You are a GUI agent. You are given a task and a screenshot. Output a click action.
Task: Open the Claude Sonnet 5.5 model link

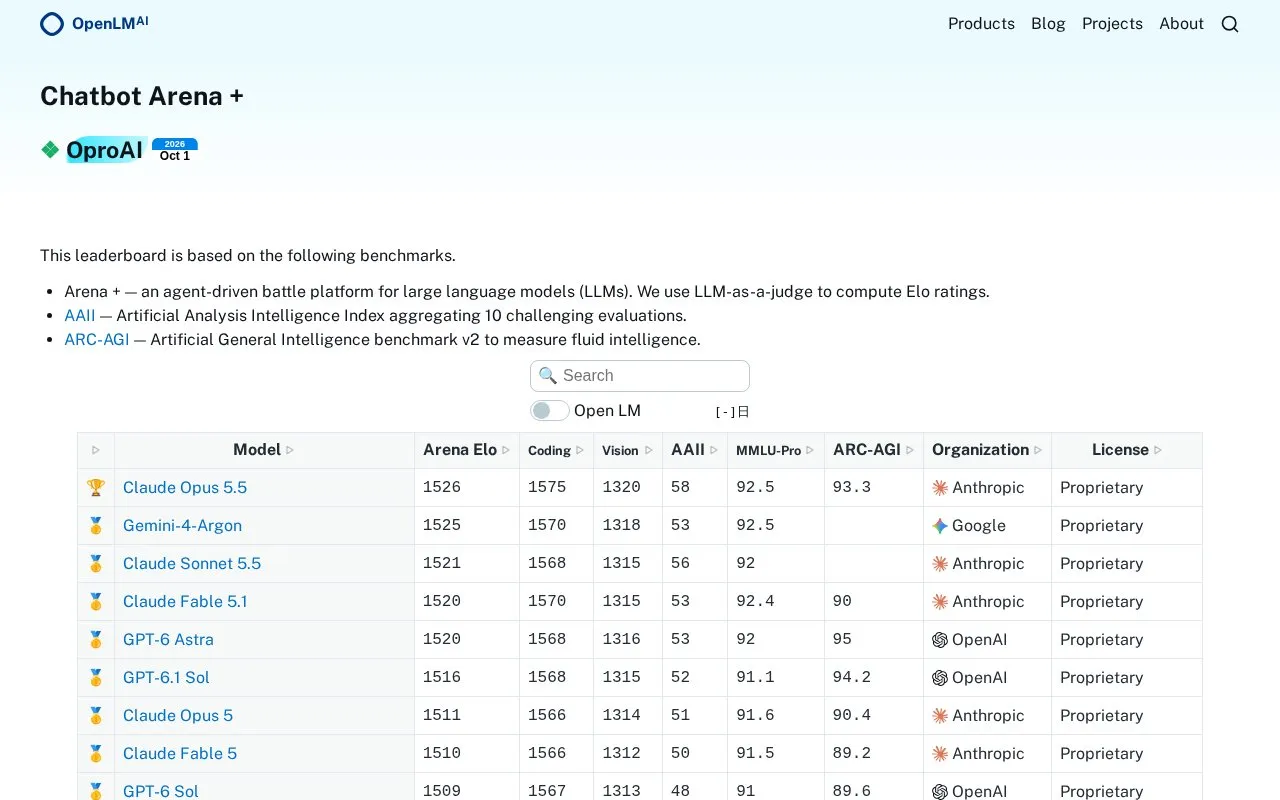point(192,564)
